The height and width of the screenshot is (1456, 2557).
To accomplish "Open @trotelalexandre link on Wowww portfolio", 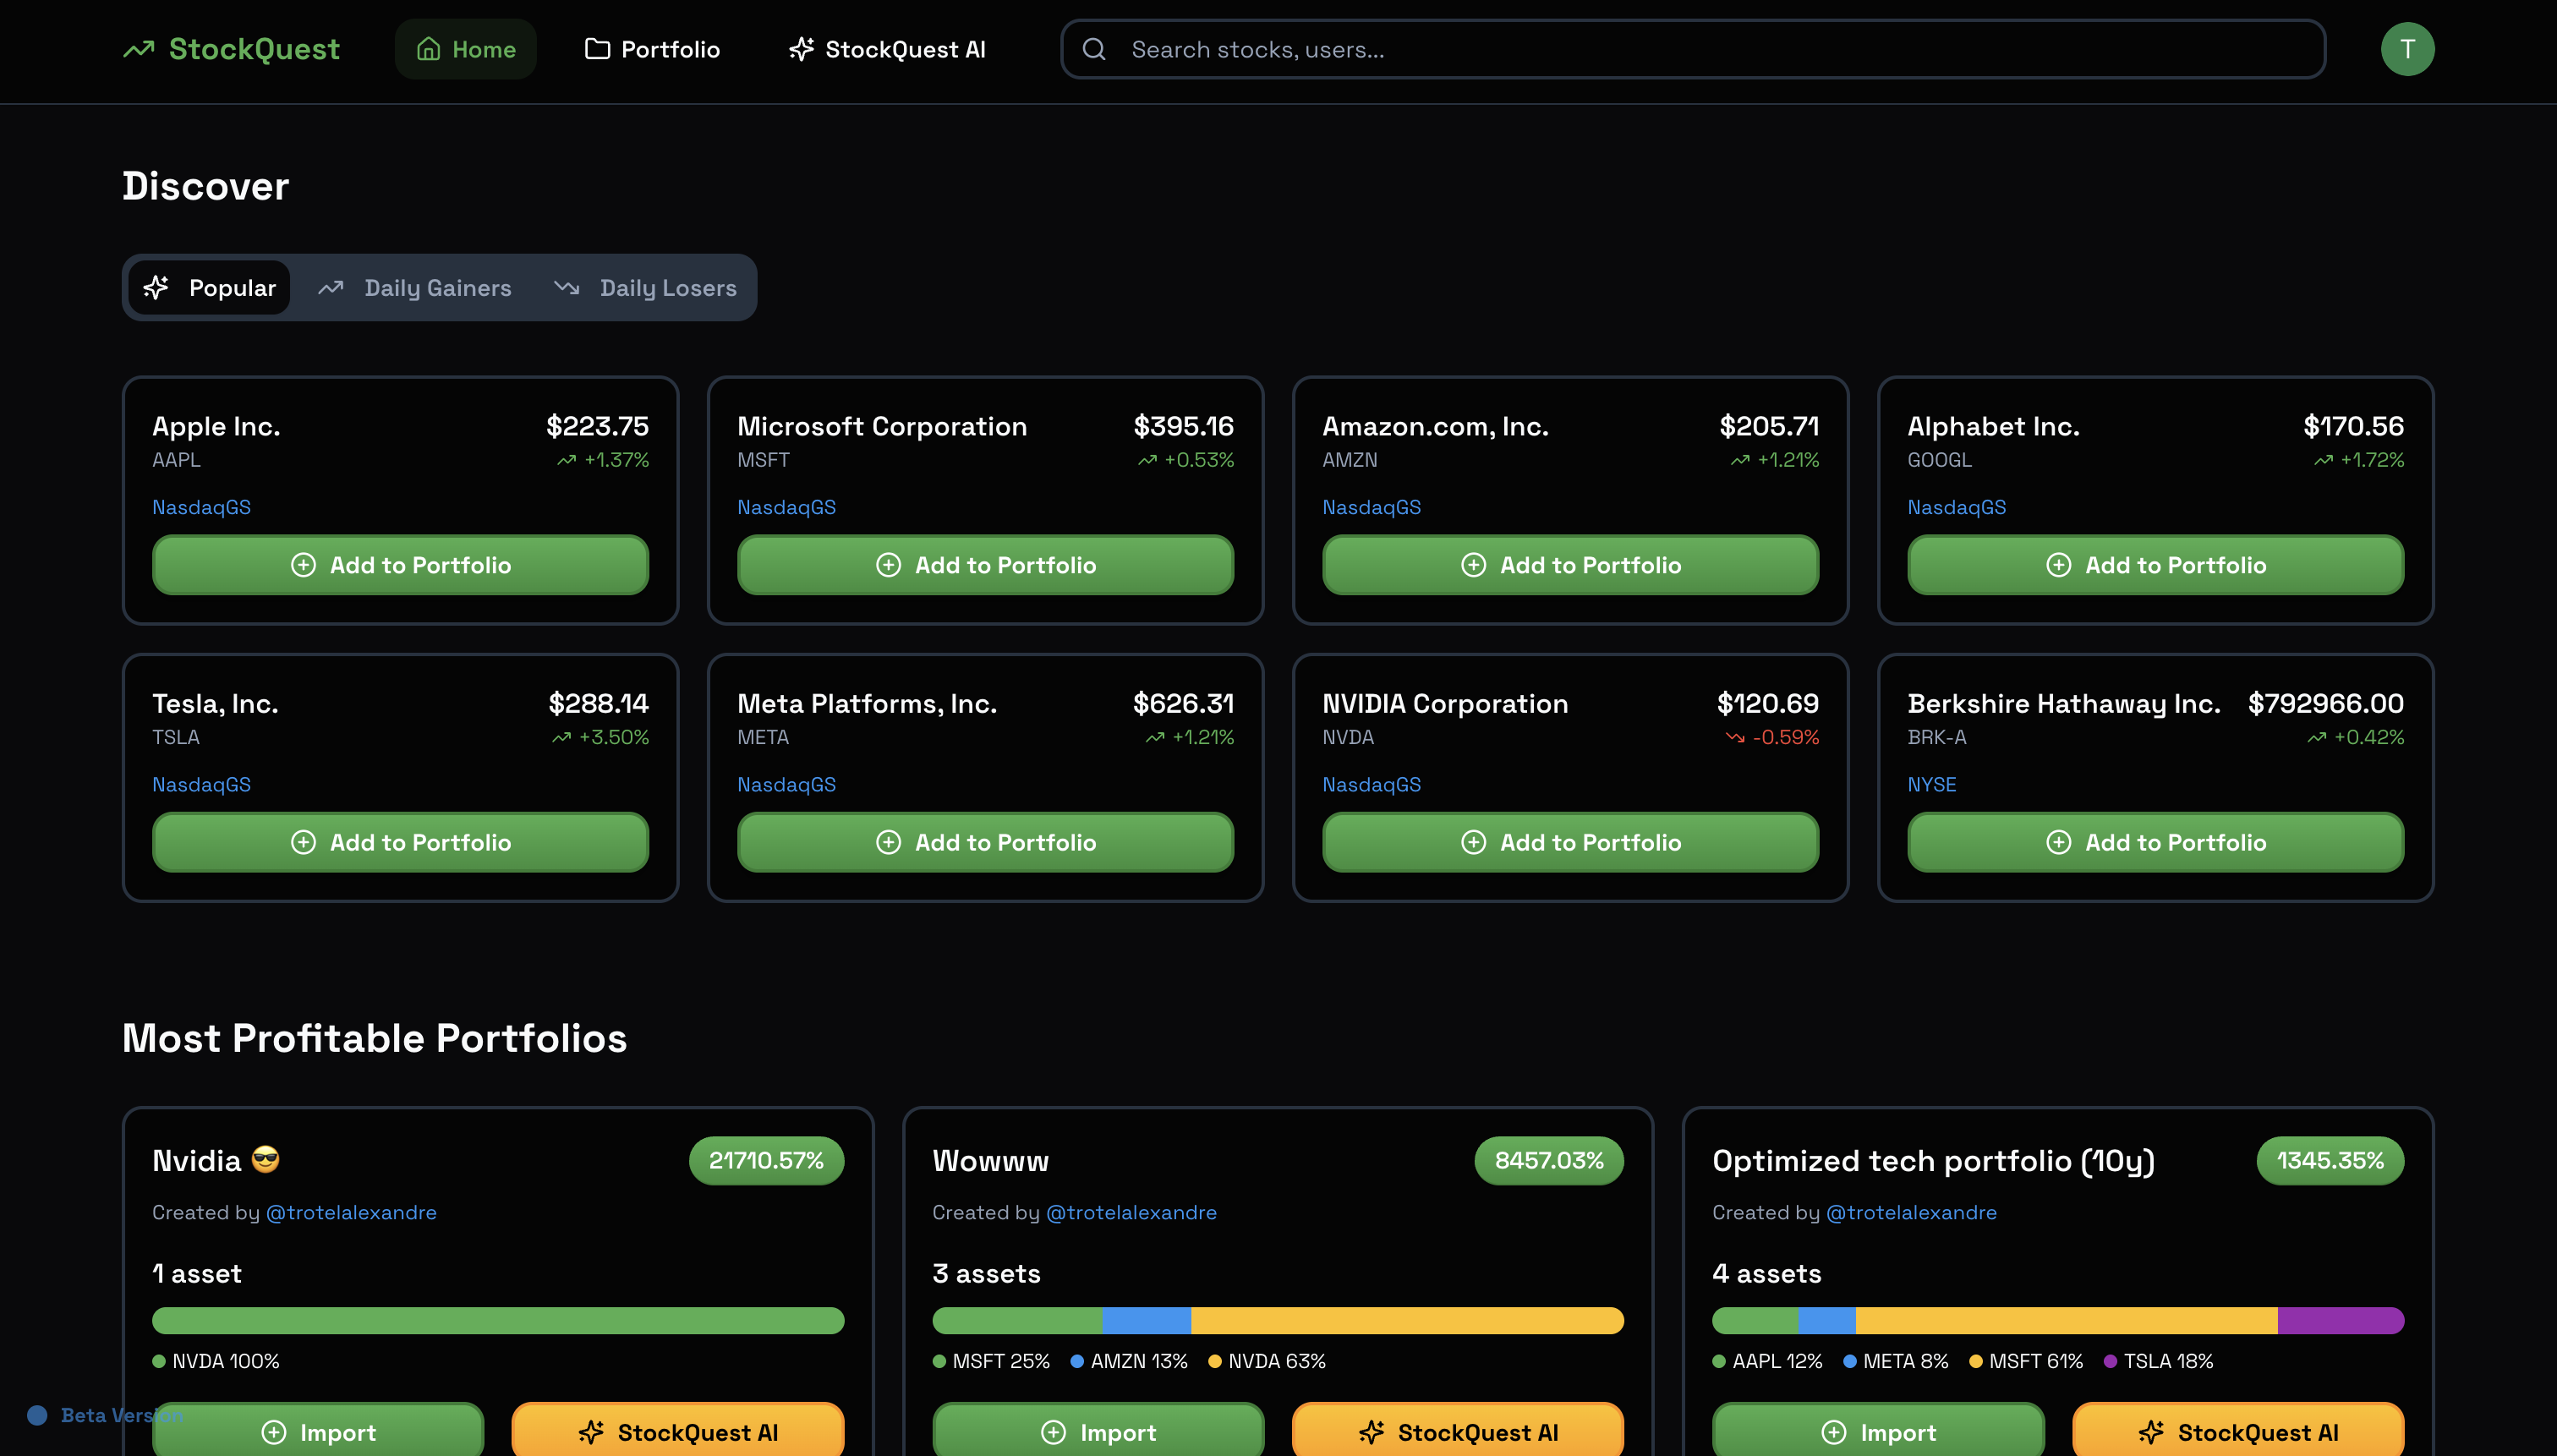I will pyautogui.click(x=1131, y=1212).
